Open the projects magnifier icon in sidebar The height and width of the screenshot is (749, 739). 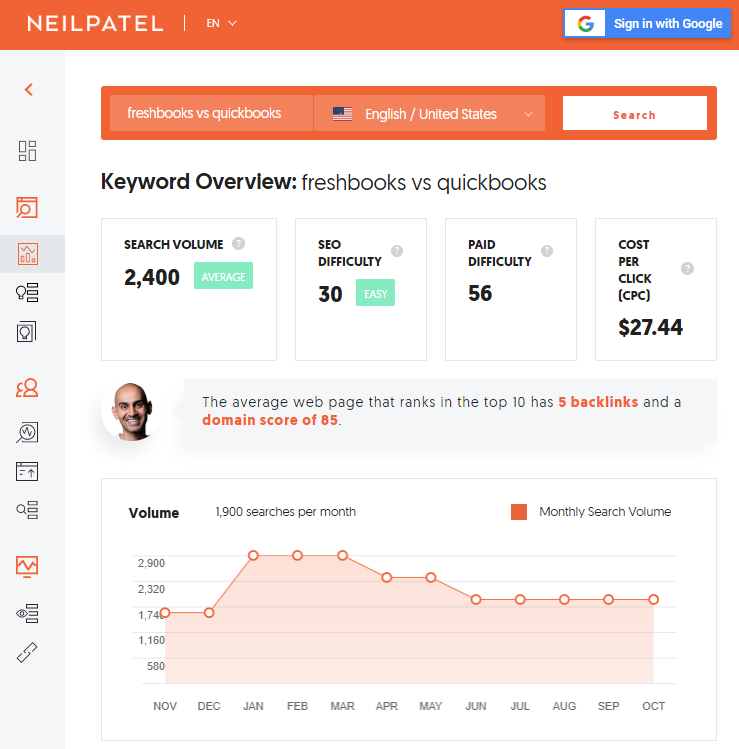27,207
